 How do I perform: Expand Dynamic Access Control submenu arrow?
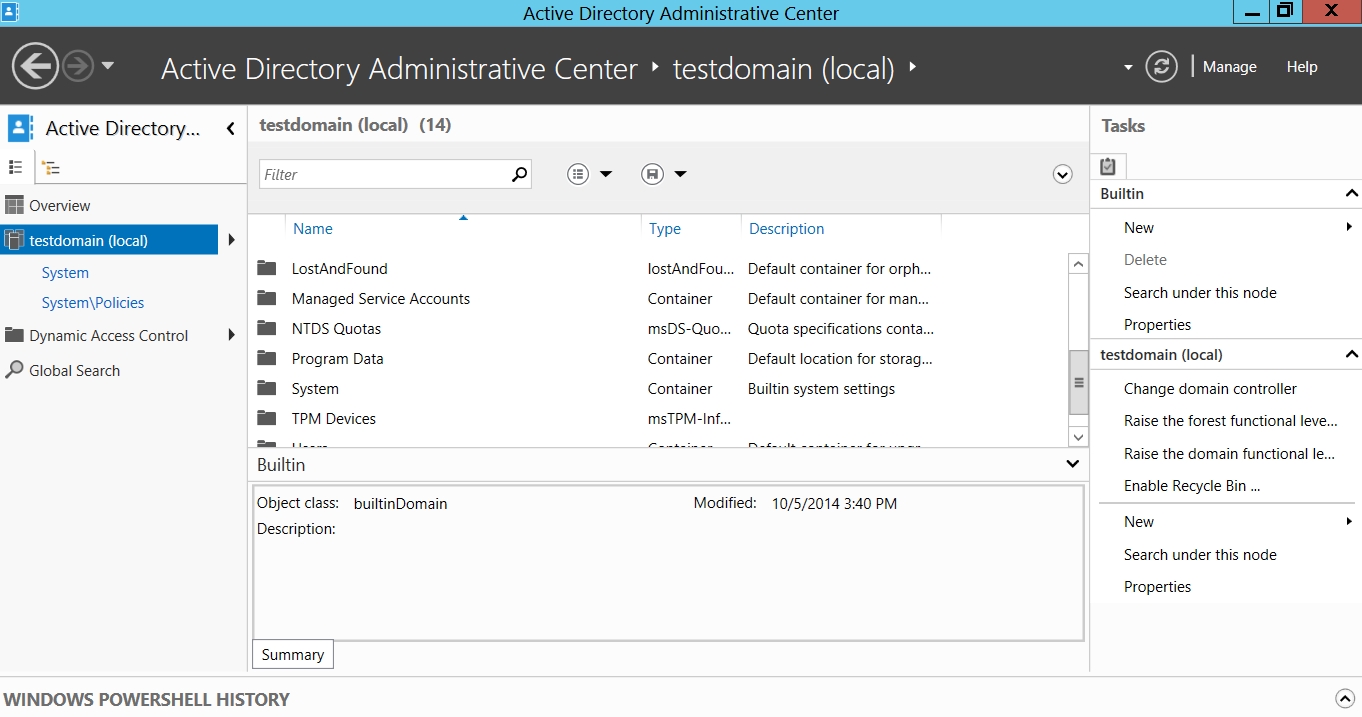pos(232,335)
